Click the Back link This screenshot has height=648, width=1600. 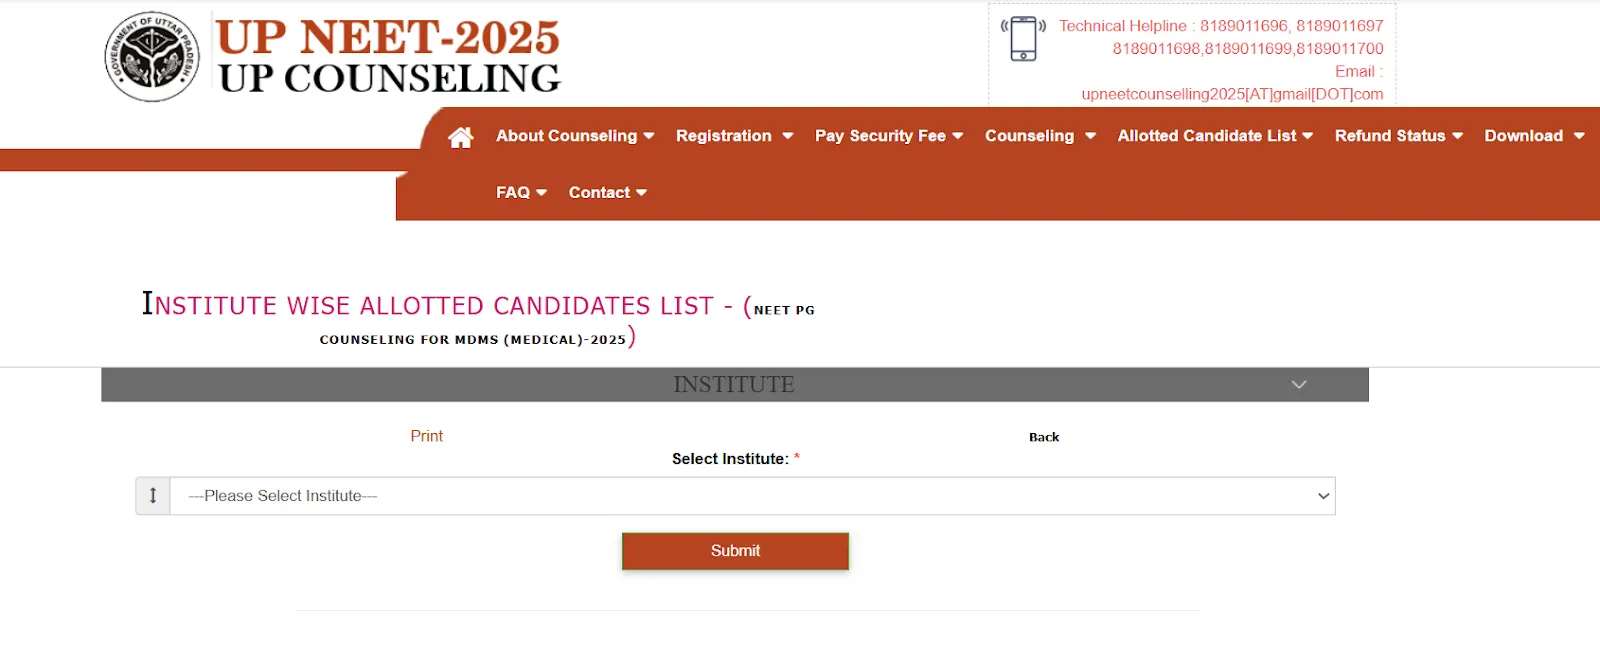[x=1044, y=436]
